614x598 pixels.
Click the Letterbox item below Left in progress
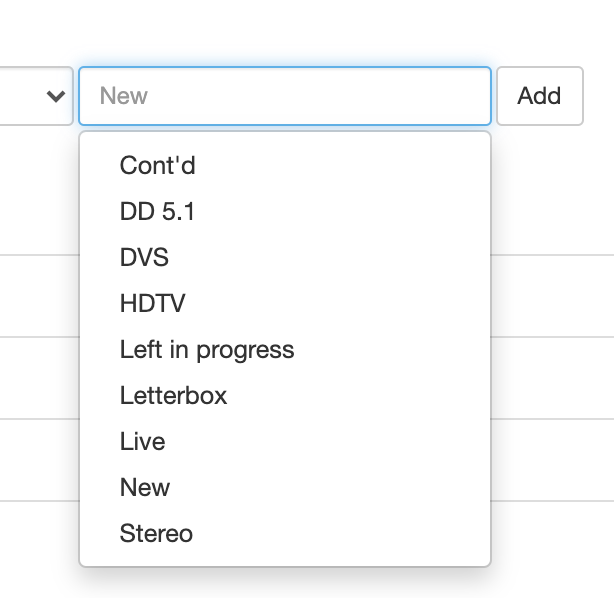(173, 395)
